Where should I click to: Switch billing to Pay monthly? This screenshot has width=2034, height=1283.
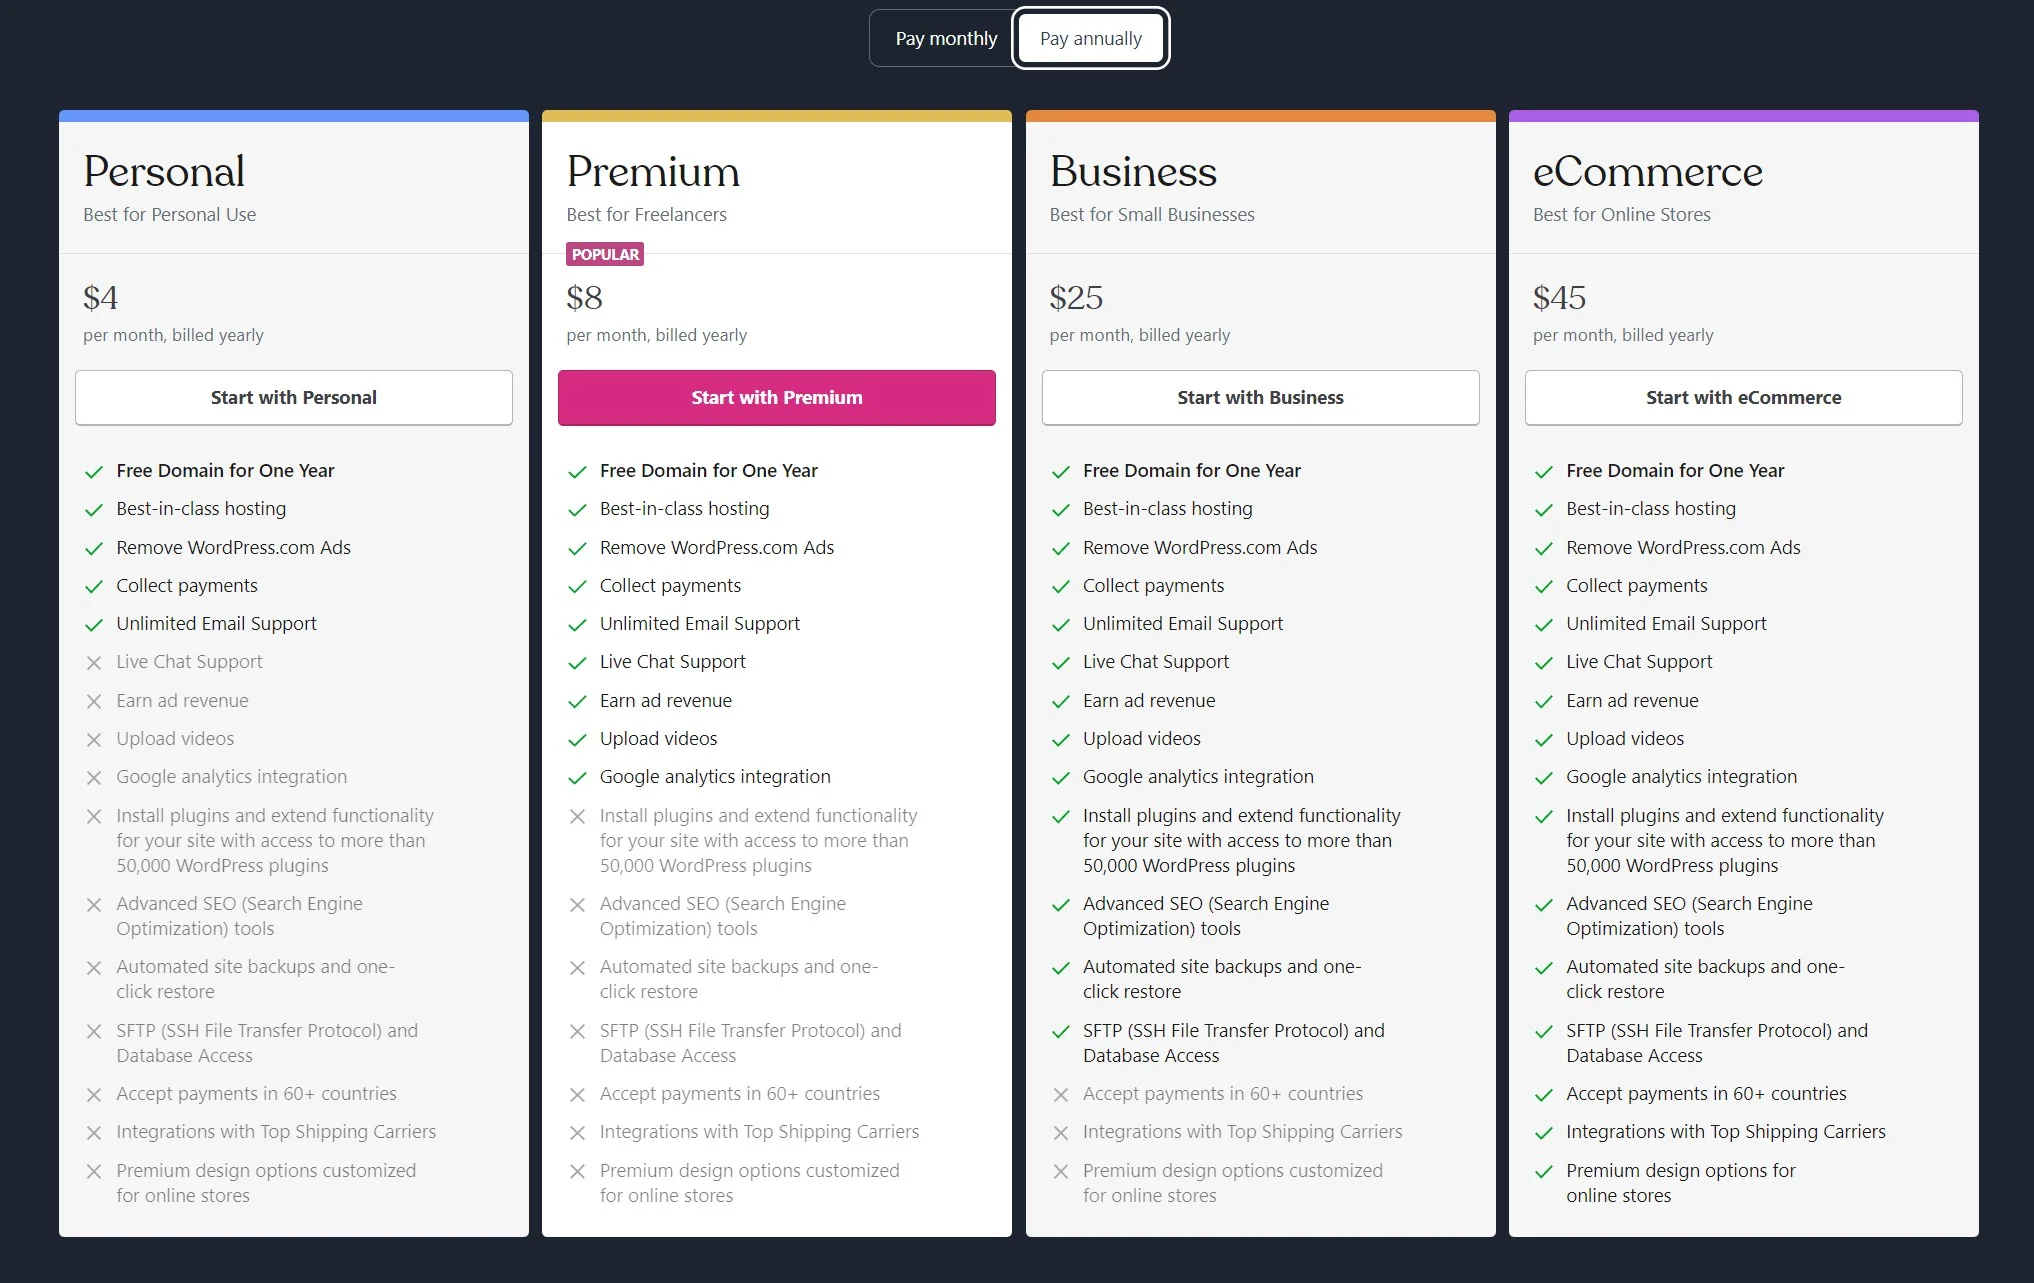pos(945,39)
